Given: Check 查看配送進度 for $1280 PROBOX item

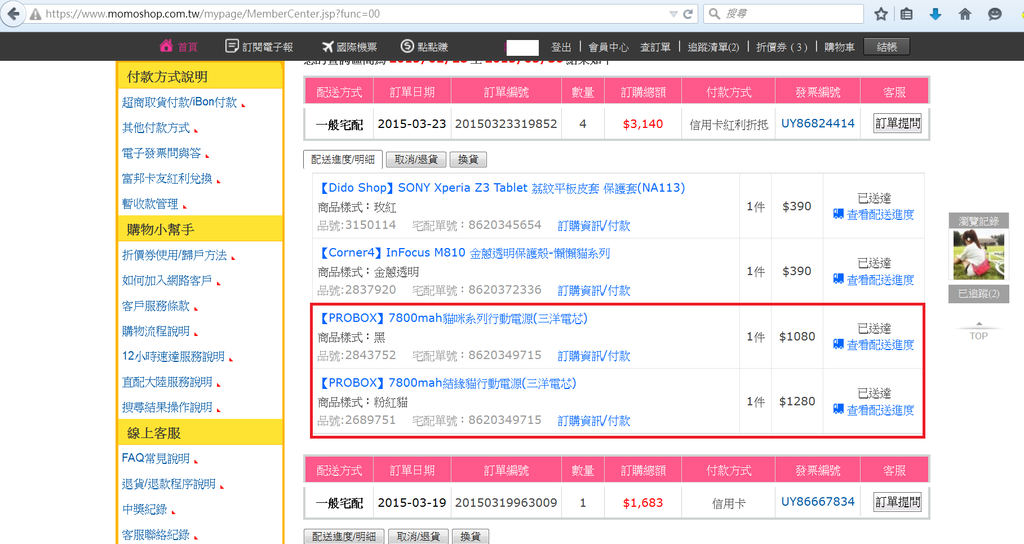Looking at the screenshot, I should [874, 410].
